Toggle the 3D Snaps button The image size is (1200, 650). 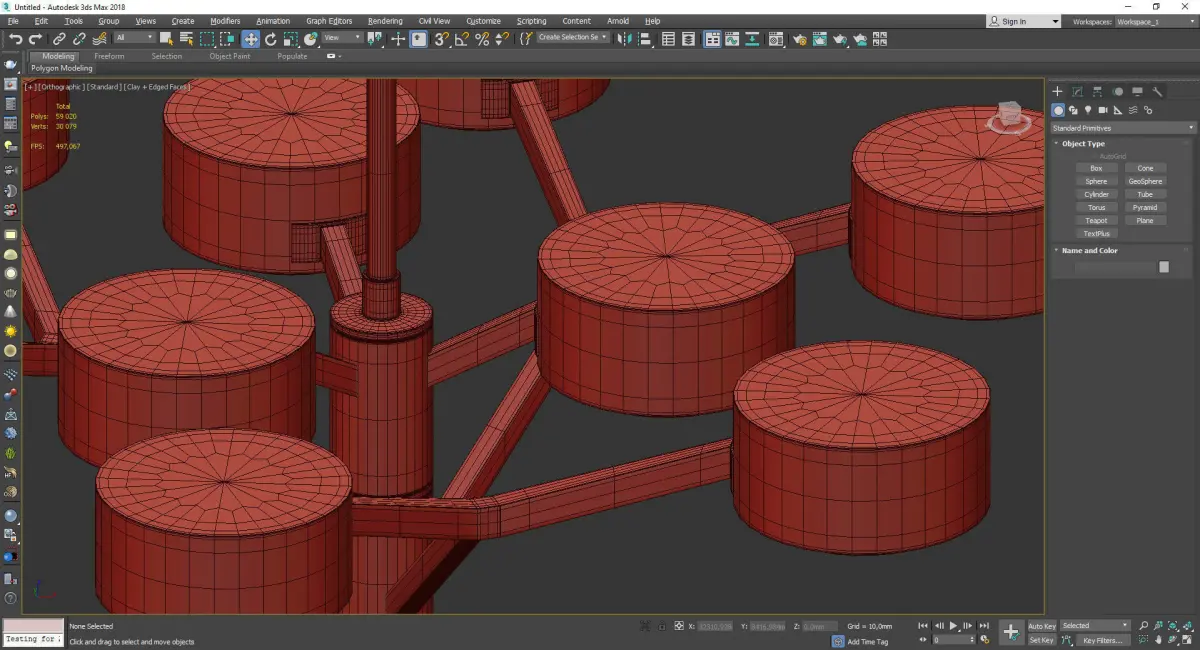[440, 39]
